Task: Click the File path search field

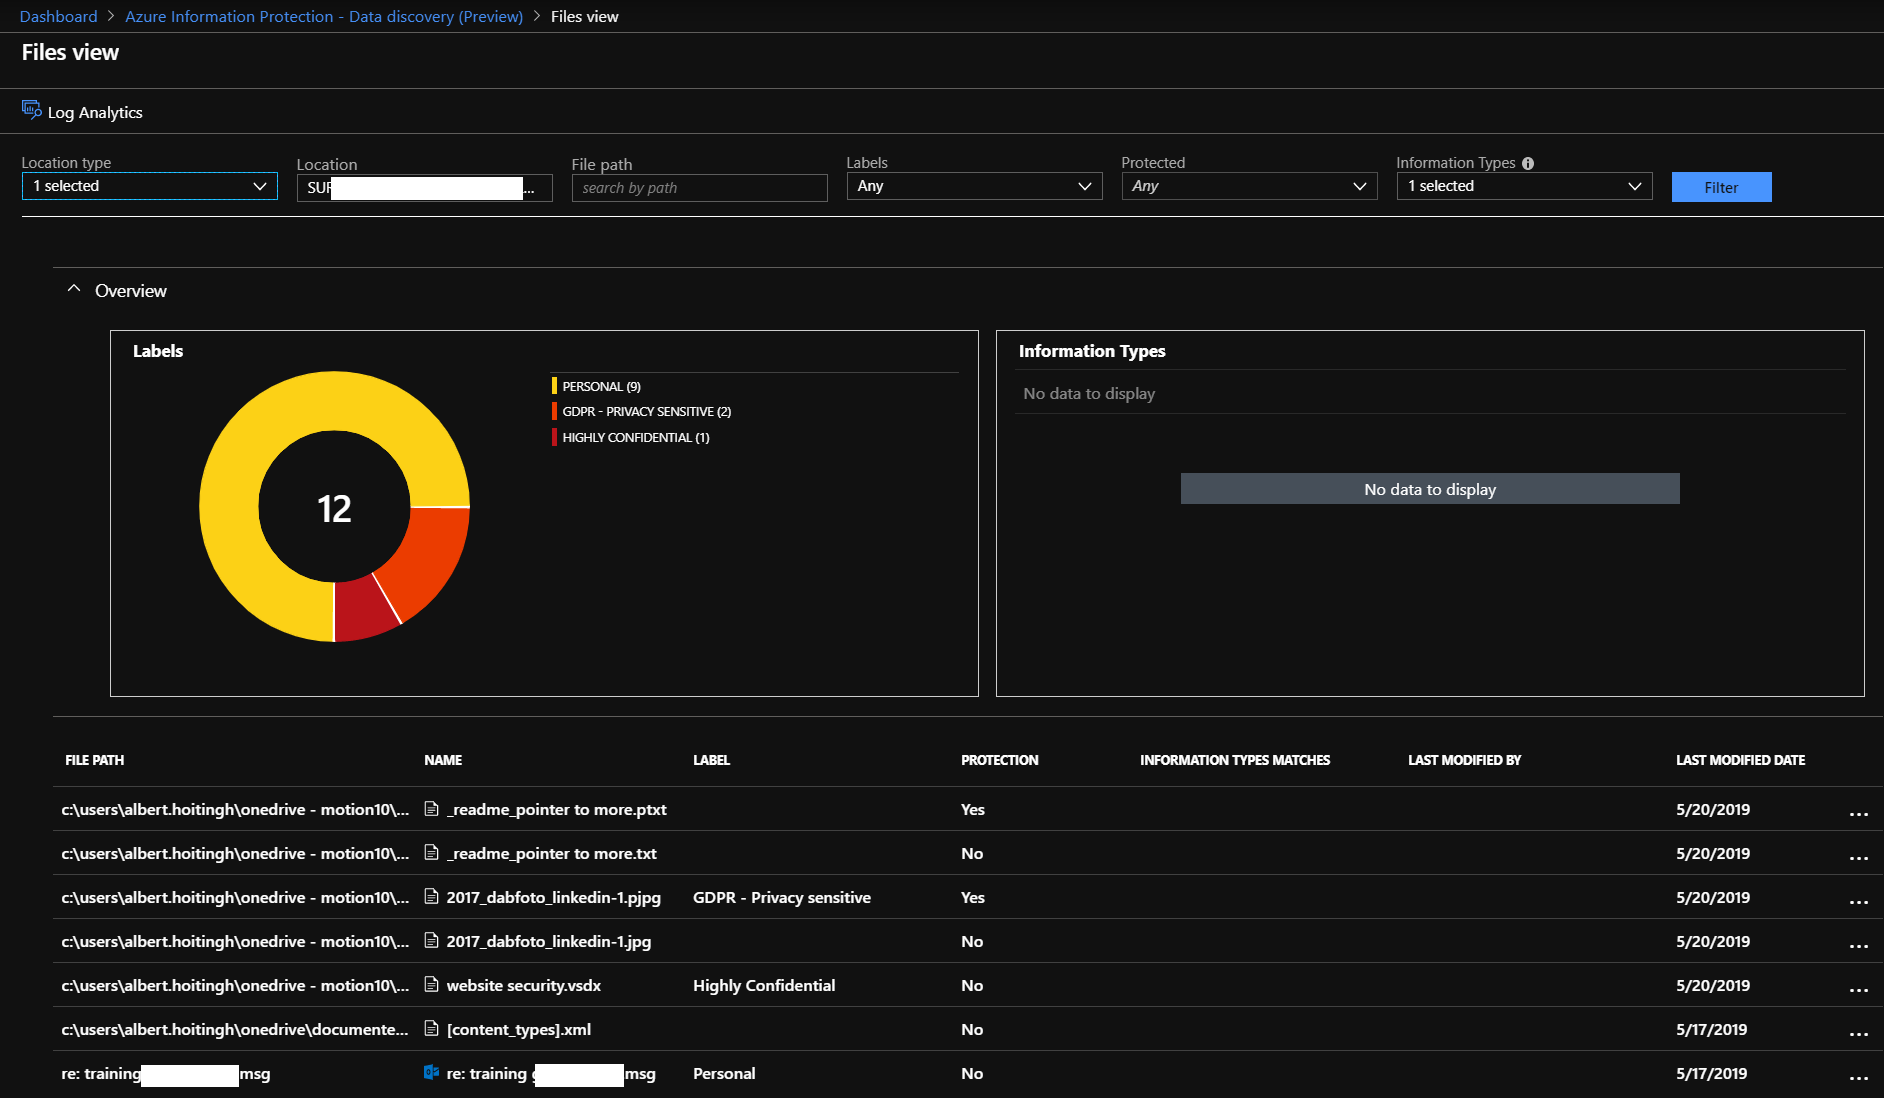Action: pyautogui.click(x=699, y=188)
